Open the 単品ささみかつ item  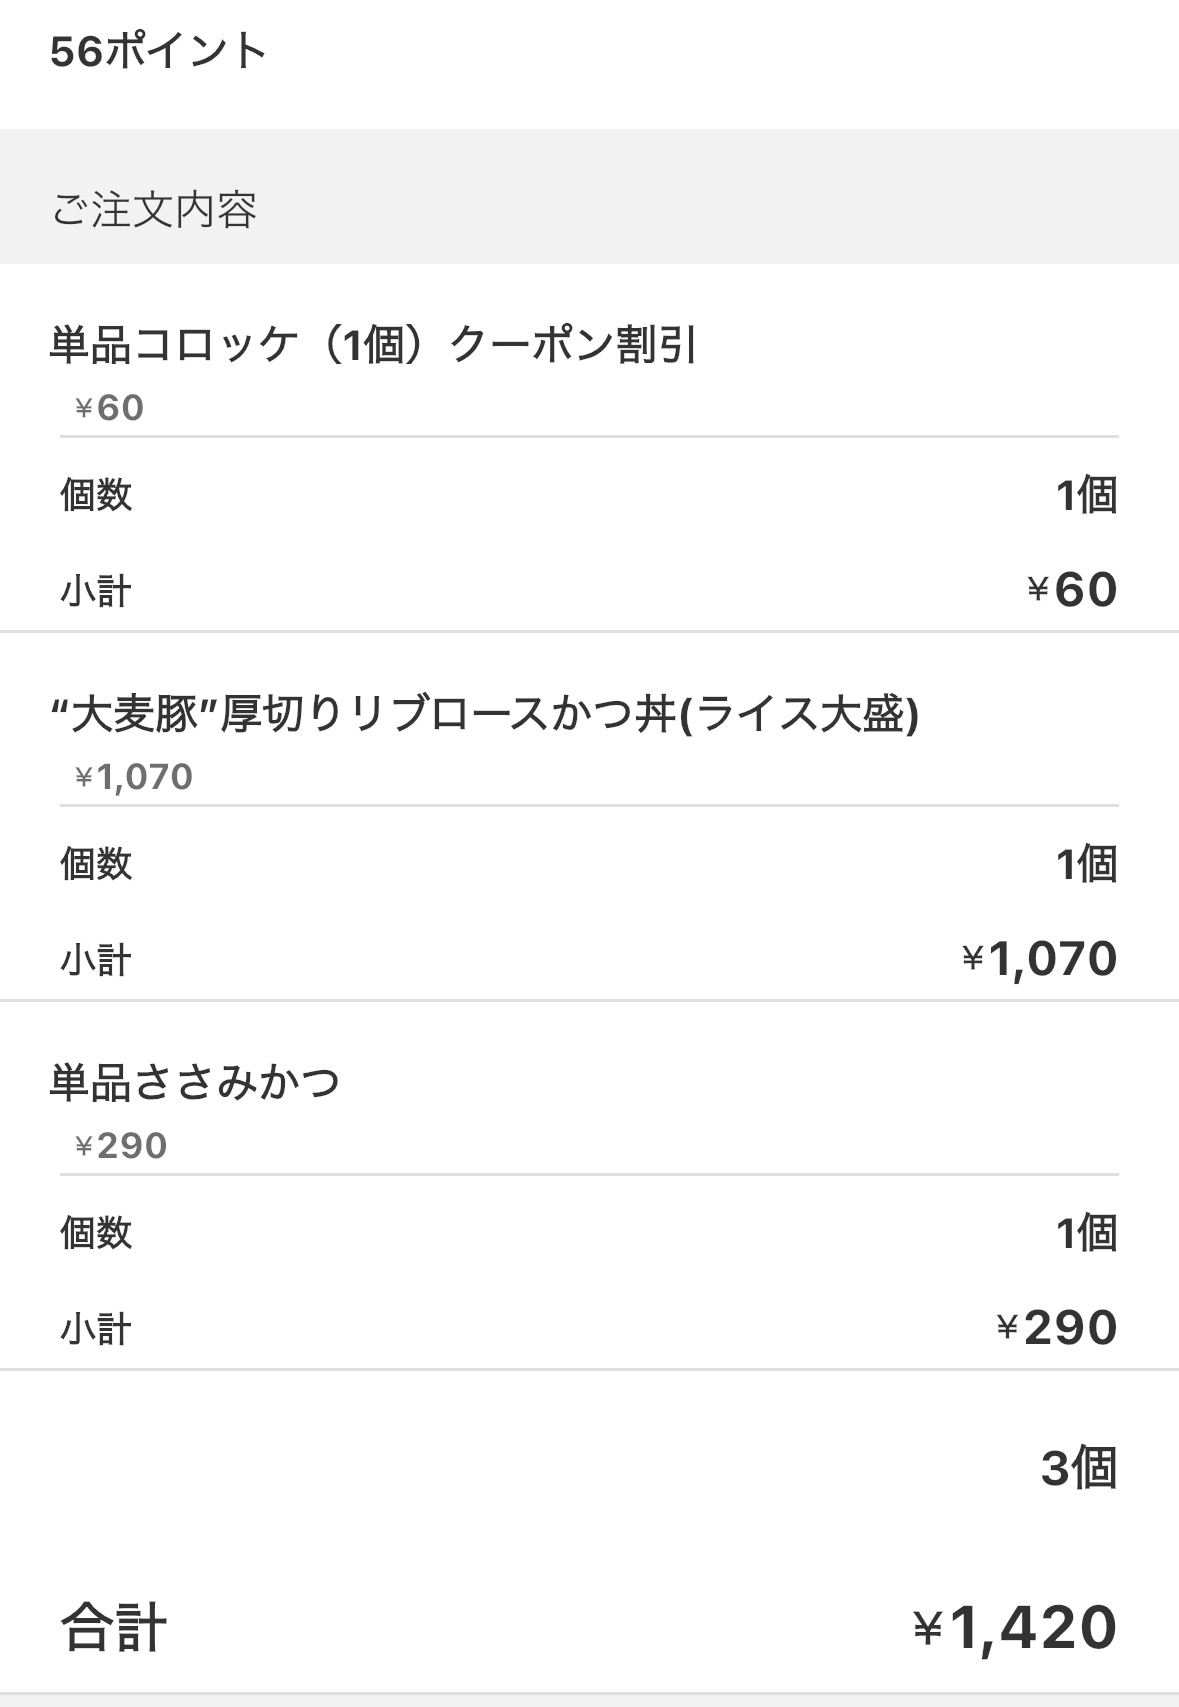click(195, 1084)
